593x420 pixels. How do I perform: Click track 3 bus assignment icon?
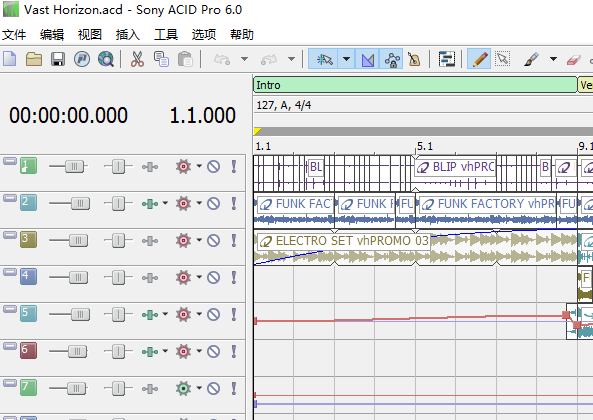pyautogui.click(x=150, y=240)
